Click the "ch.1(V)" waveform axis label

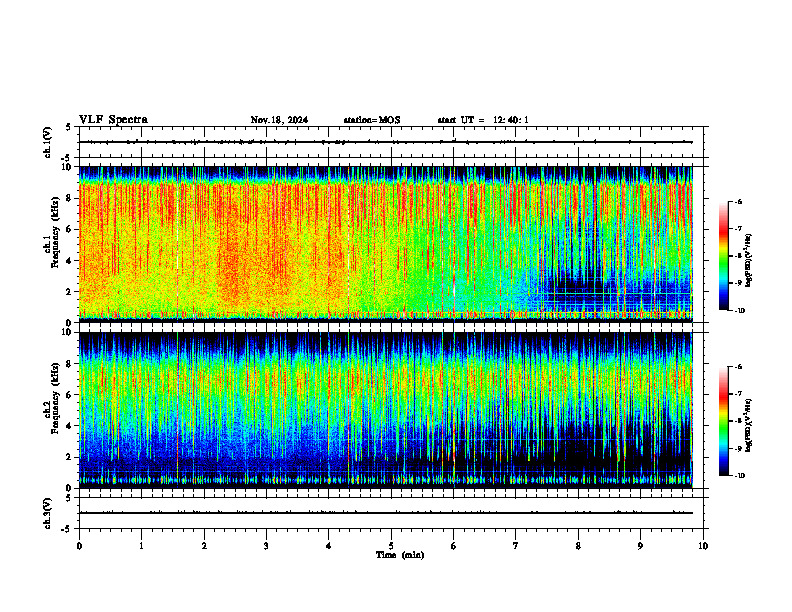[48, 142]
